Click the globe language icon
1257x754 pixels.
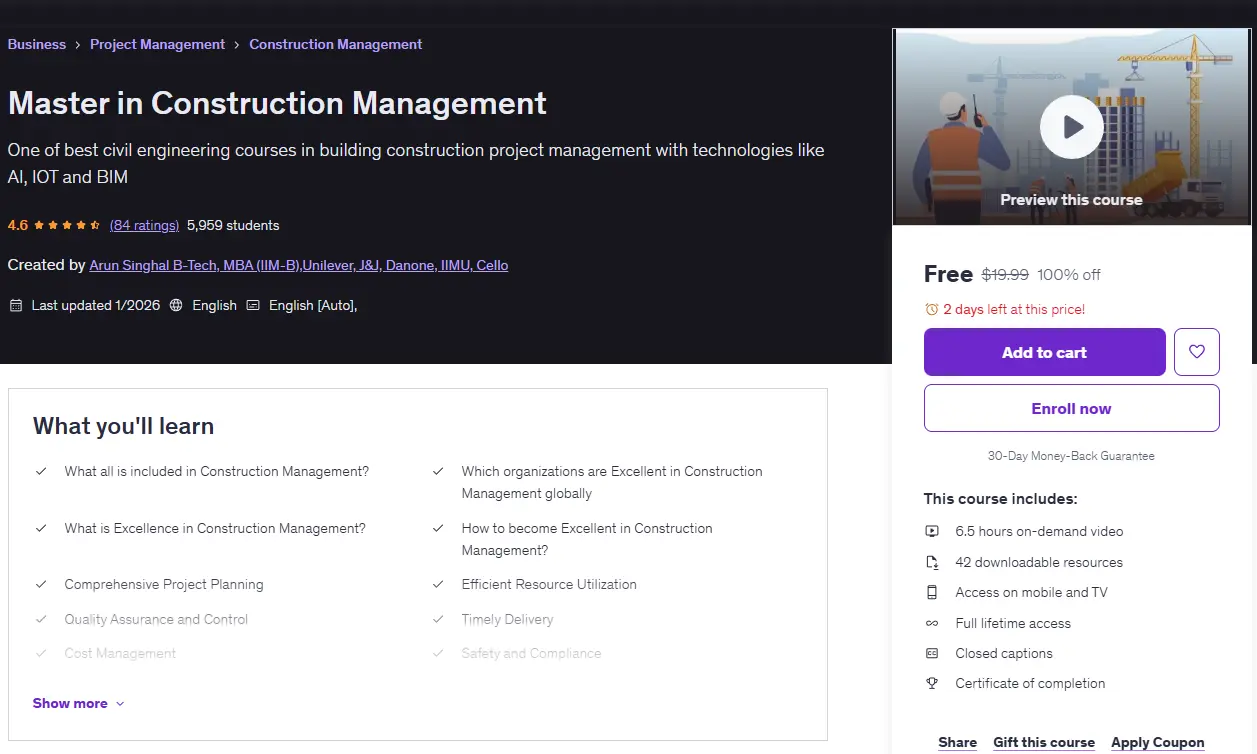(176, 305)
